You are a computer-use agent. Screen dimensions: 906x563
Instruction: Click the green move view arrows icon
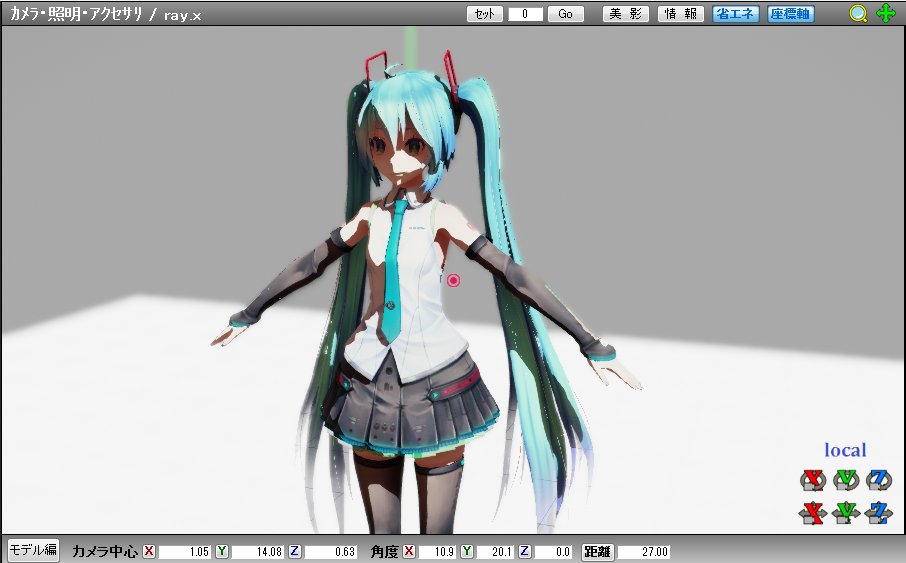point(885,13)
